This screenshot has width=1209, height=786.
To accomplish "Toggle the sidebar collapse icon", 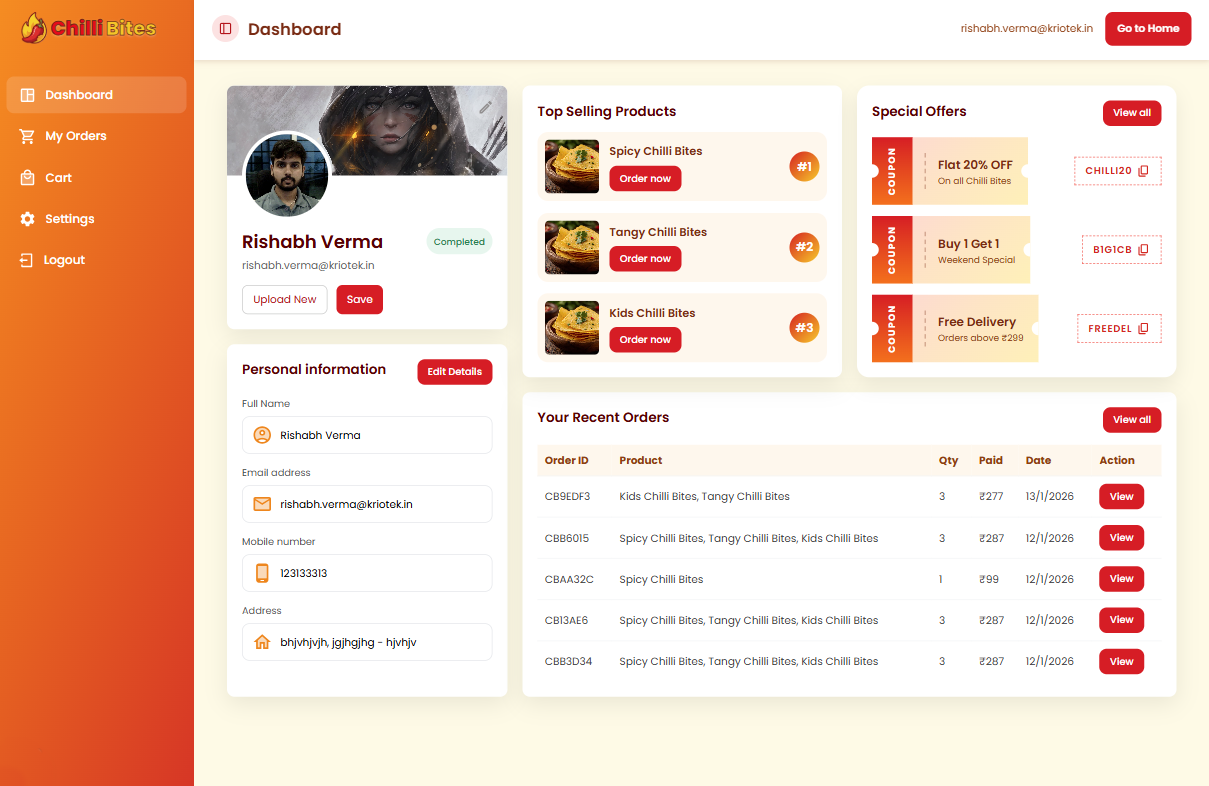I will click(225, 29).
